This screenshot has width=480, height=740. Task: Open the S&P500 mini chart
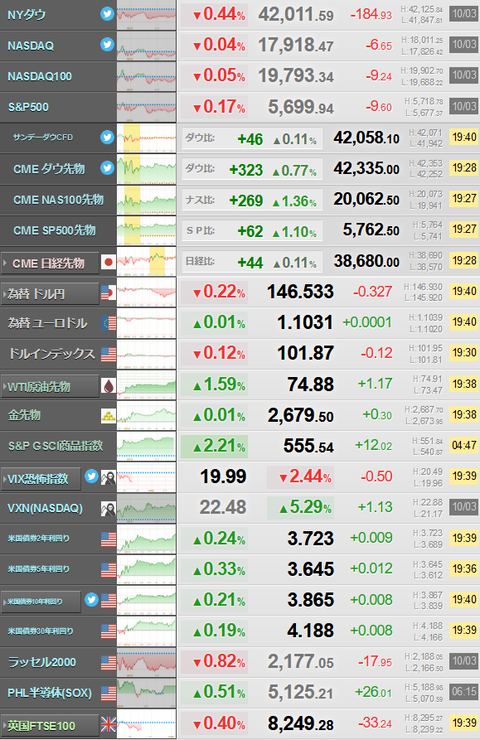(x=146, y=107)
